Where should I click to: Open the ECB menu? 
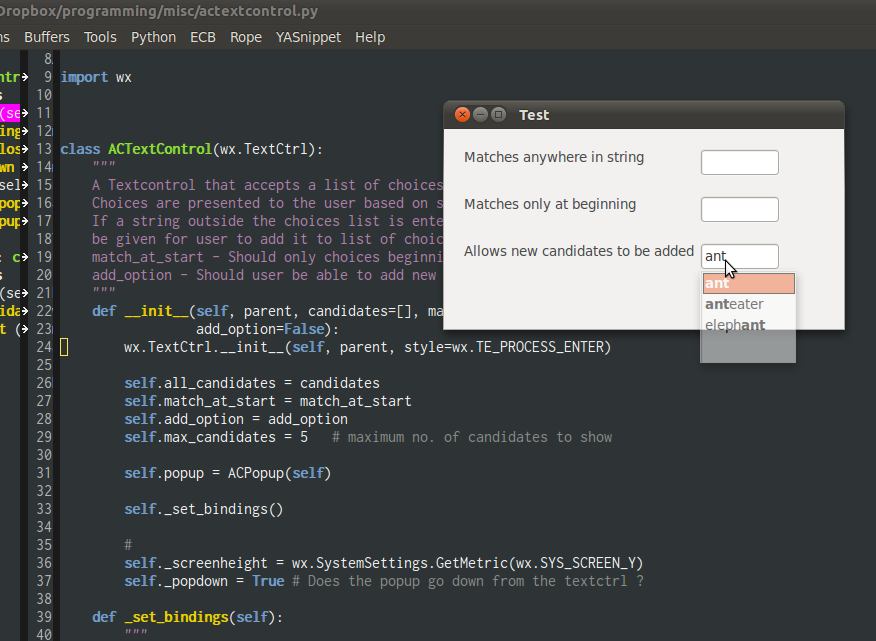tap(203, 37)
